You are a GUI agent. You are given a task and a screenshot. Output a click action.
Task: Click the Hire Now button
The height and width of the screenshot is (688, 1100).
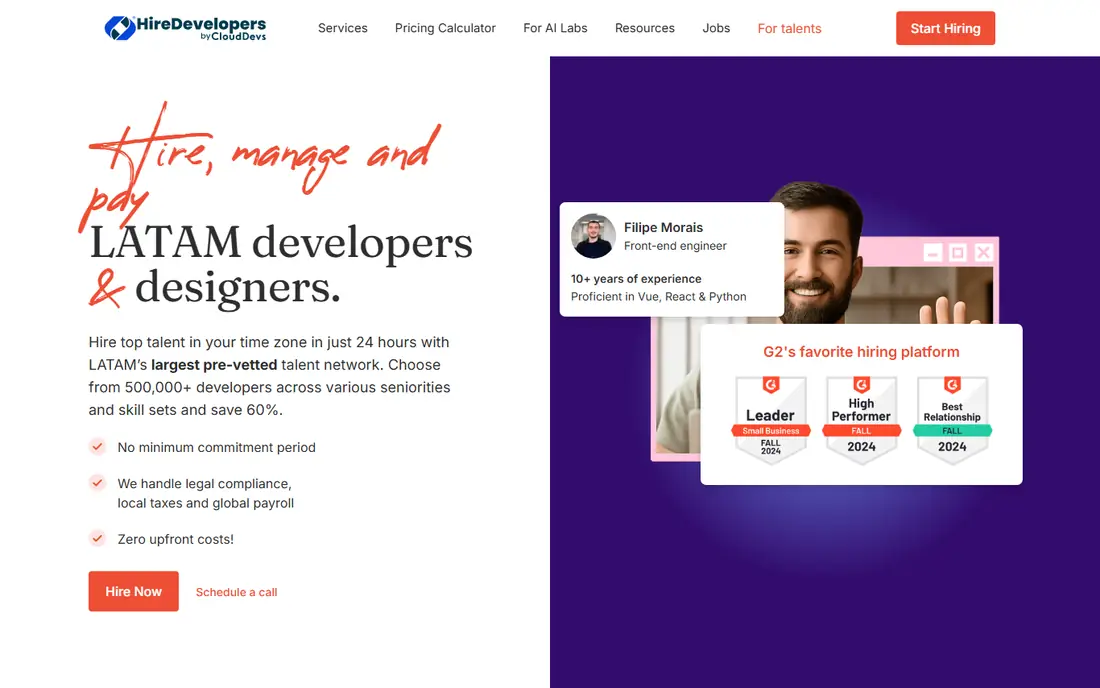pyautogui.click(x=133, y=591)
